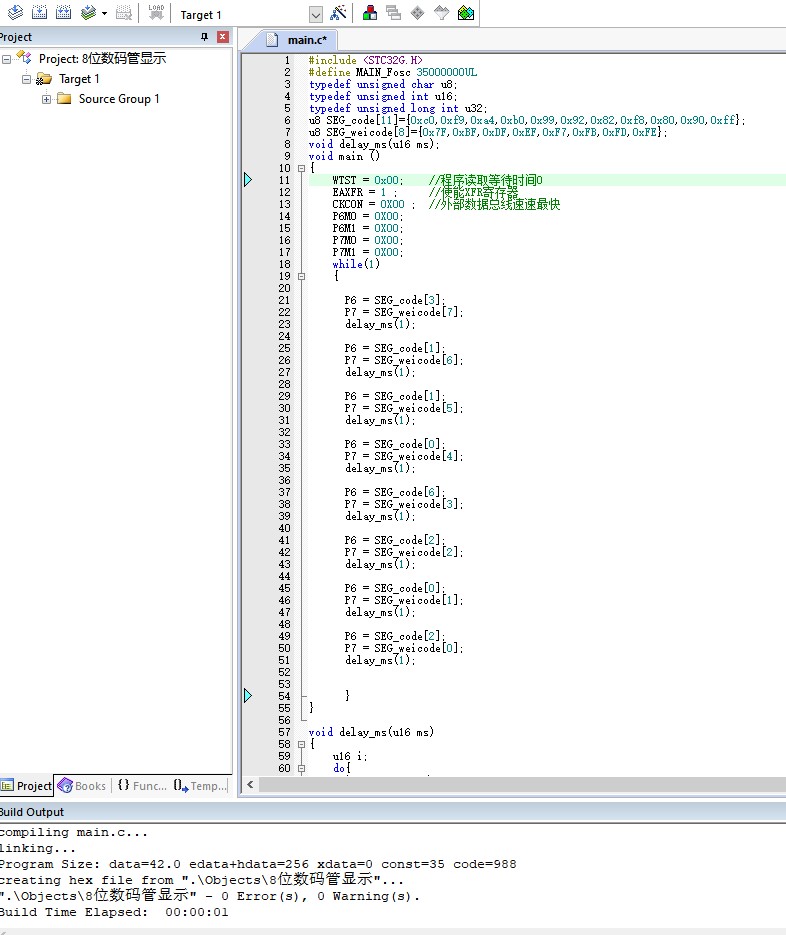
Task: Open Options for Target magic wand icon
Action: click(339, 14)
